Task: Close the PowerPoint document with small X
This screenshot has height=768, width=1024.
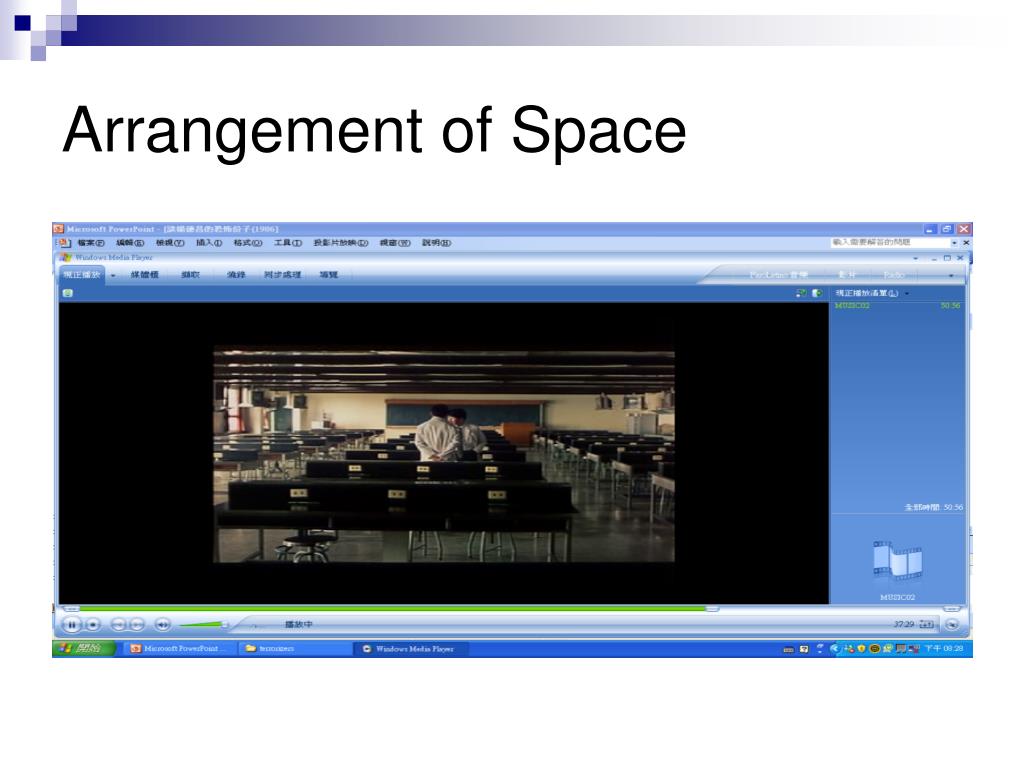Action: (x=967, y=243)
